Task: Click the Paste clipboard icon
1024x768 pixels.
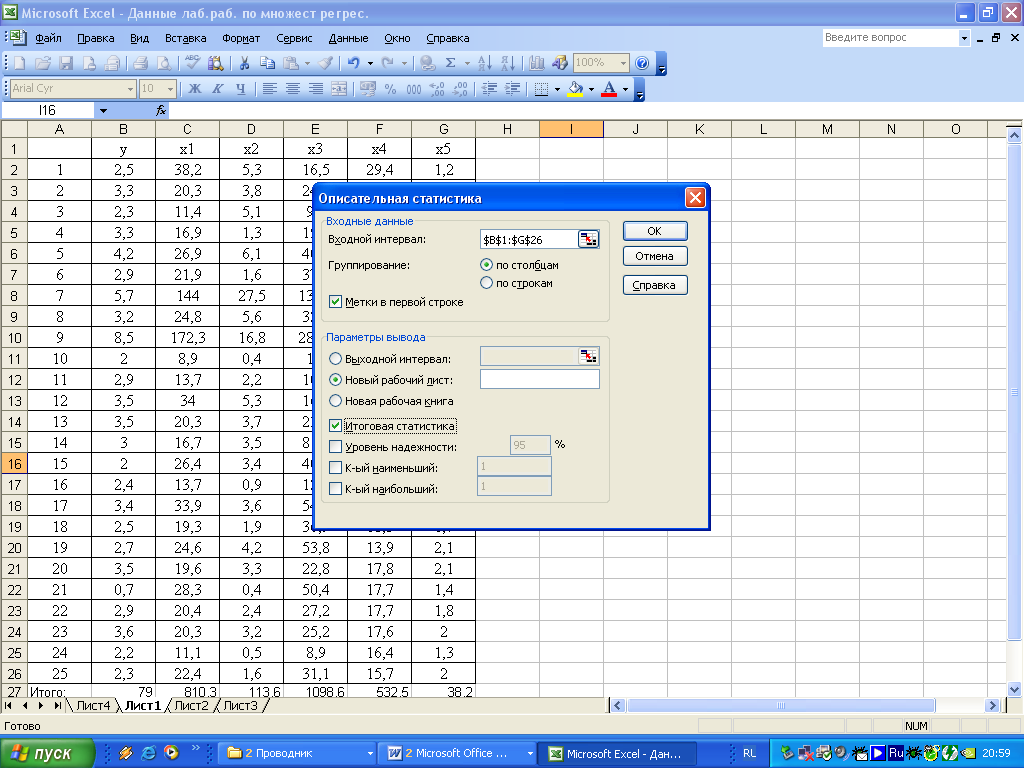Action: click(x=291, y=63)
